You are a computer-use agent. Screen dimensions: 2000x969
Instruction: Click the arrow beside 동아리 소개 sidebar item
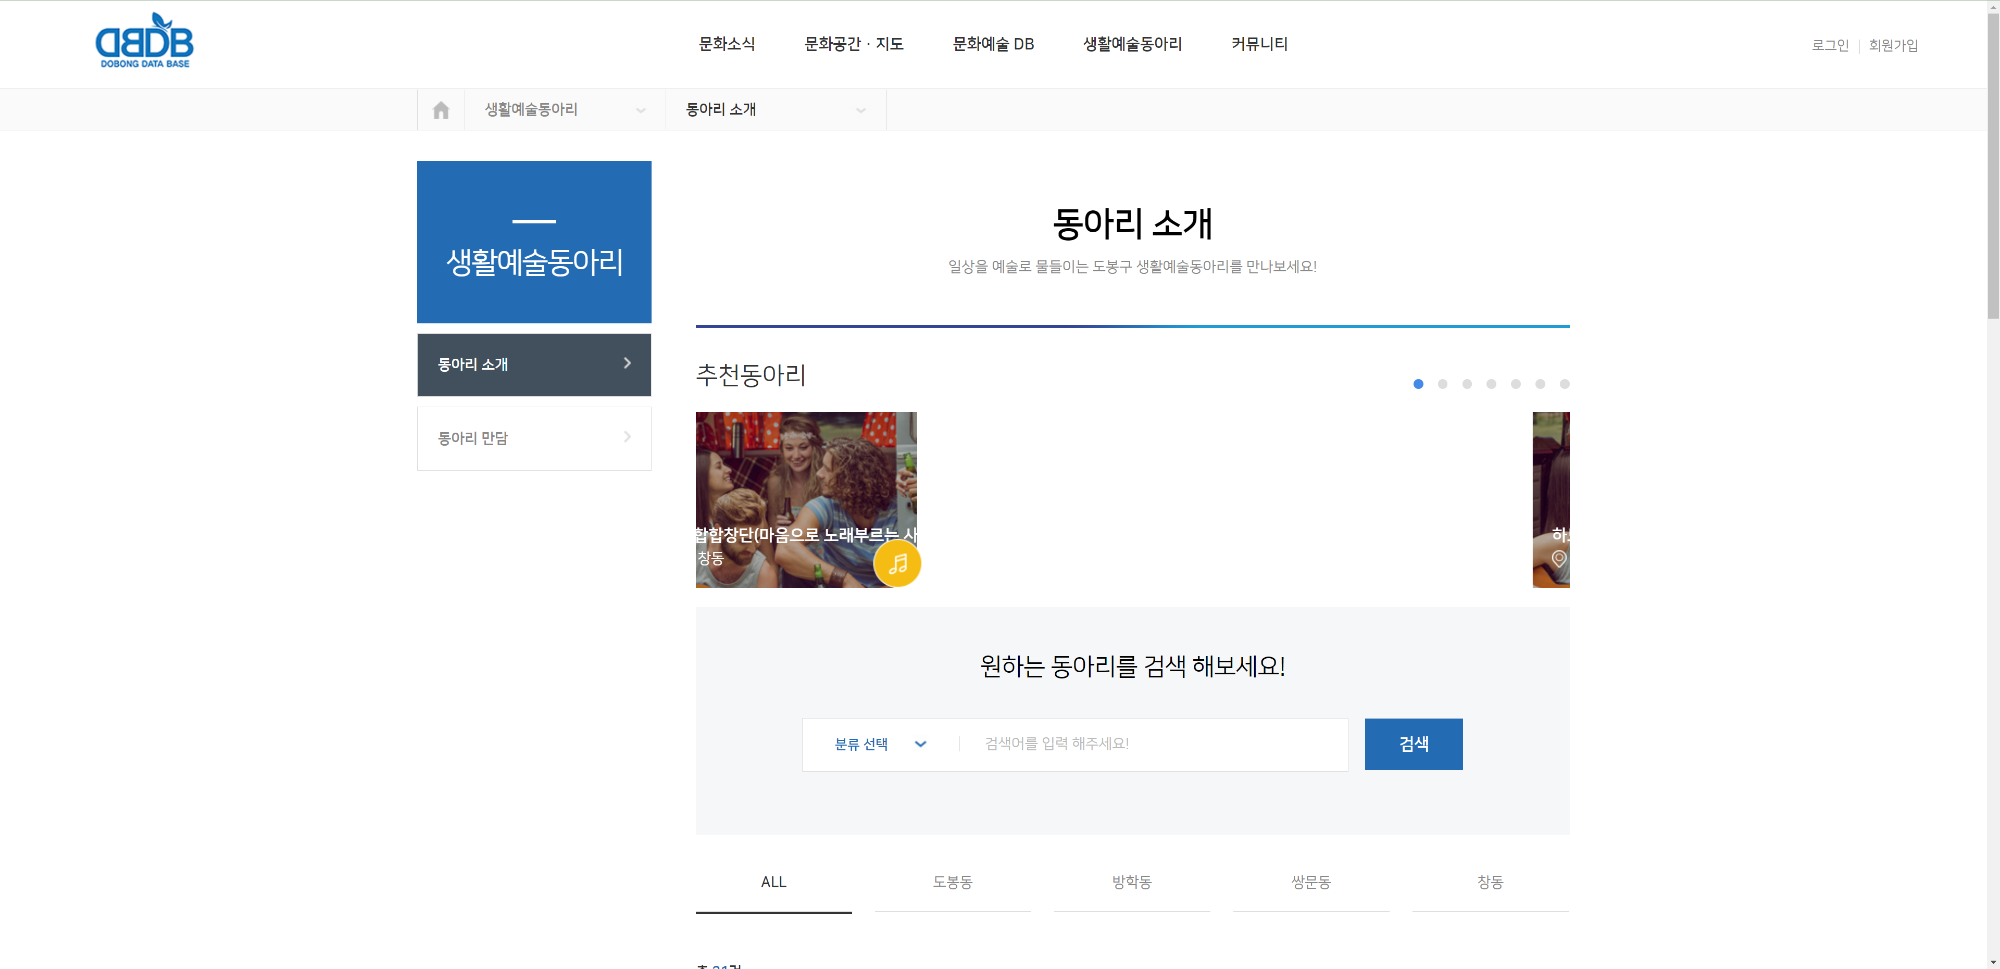627,364
